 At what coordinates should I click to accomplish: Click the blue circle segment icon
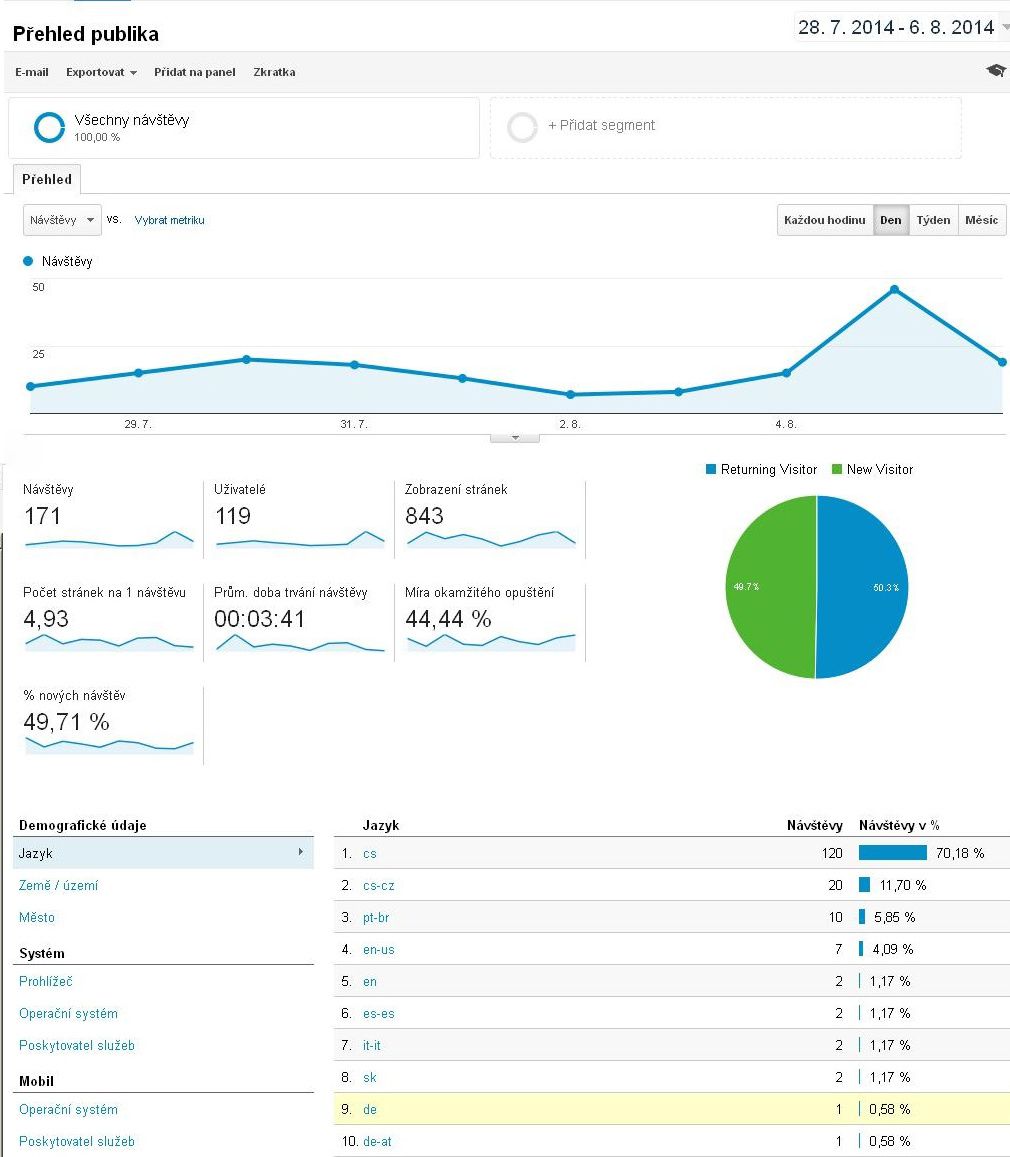[x=49, y=127]
